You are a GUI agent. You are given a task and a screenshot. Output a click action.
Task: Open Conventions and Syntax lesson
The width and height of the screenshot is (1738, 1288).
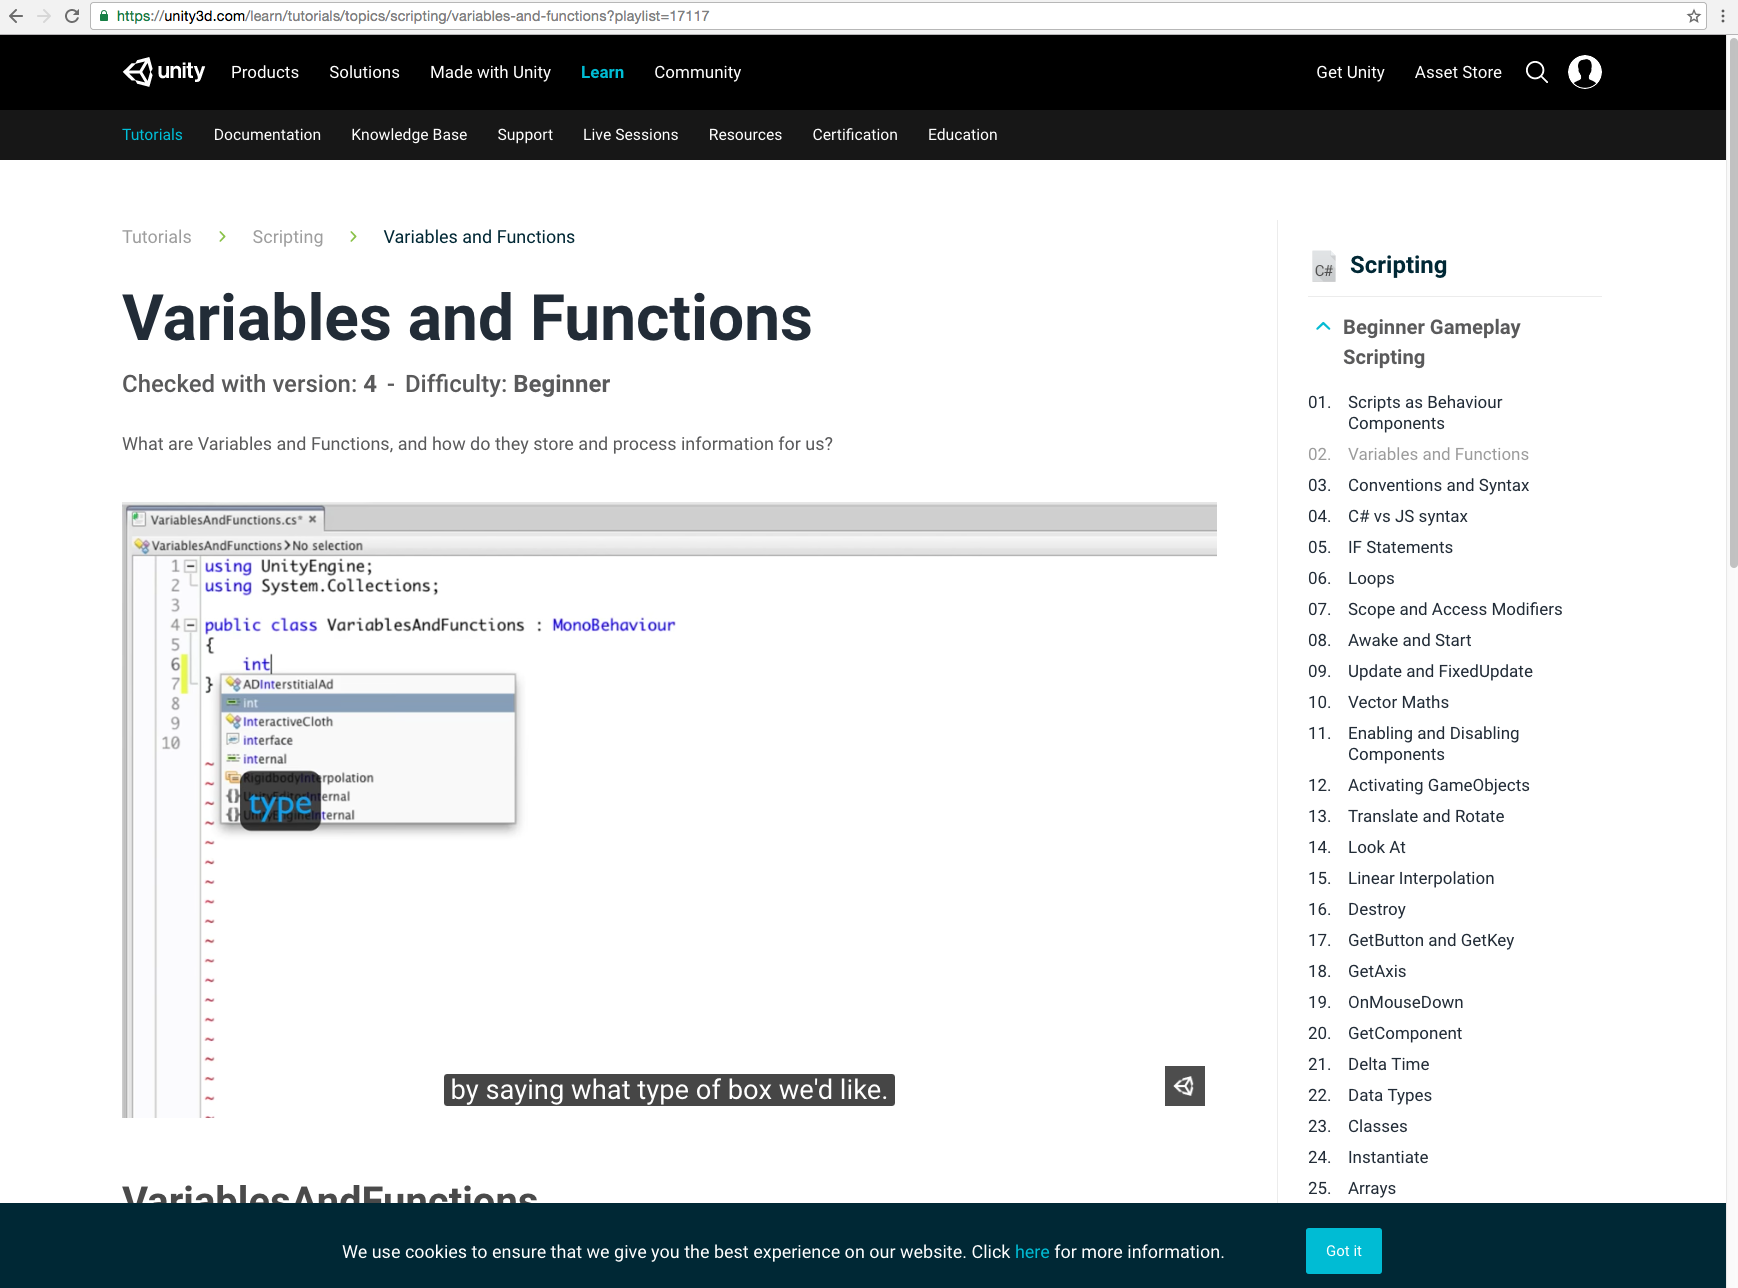(x=1438, y=485)
